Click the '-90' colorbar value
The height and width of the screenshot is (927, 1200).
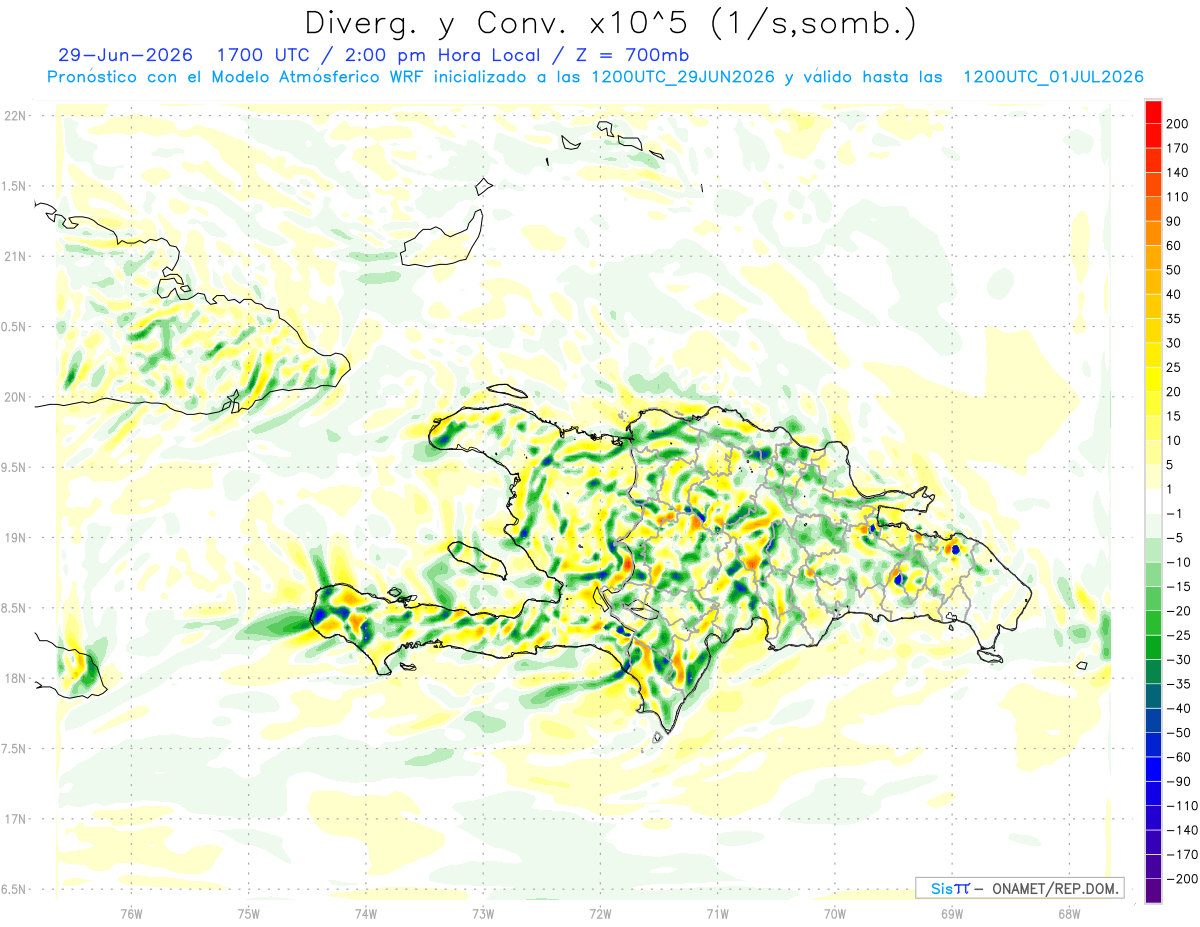[1178, 782]
